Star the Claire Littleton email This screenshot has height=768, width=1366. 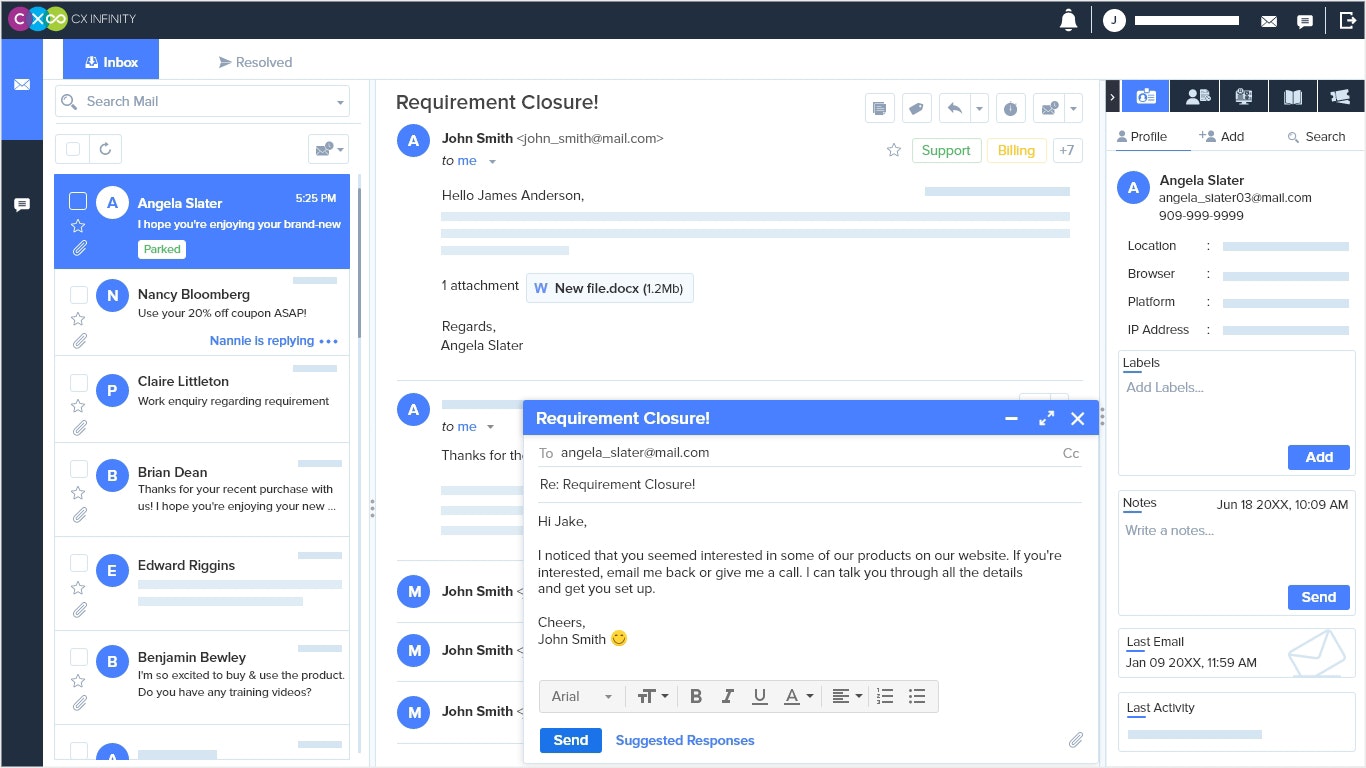tap(78, 406)
